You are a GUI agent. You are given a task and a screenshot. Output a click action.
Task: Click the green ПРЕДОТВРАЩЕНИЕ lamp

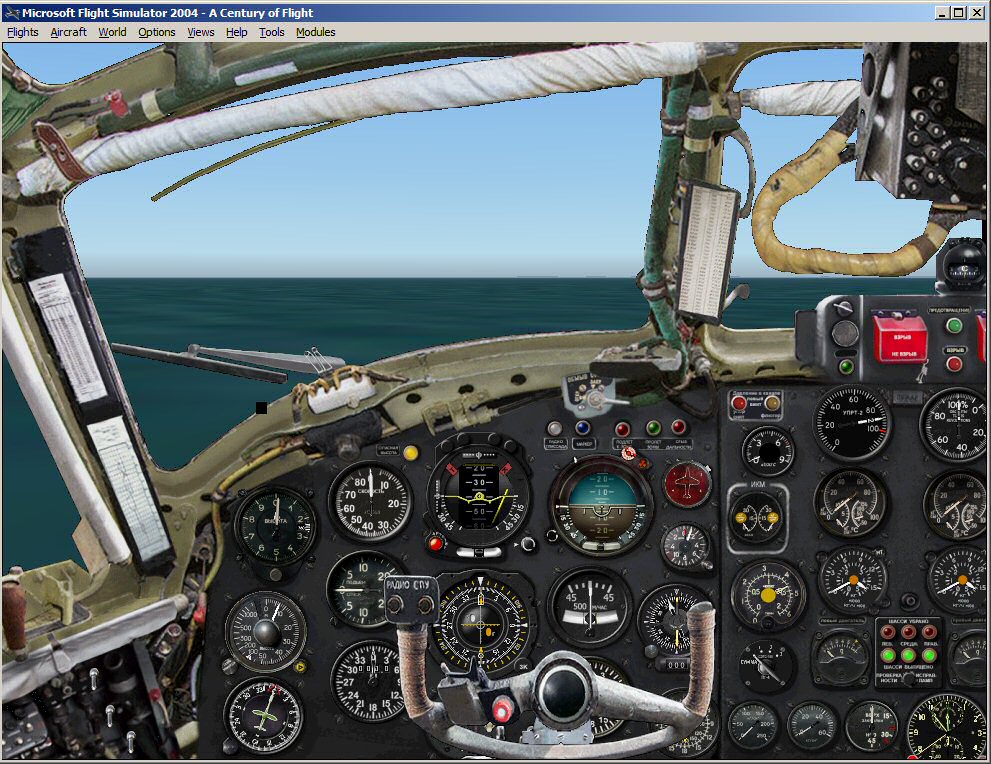click(954, 325)
